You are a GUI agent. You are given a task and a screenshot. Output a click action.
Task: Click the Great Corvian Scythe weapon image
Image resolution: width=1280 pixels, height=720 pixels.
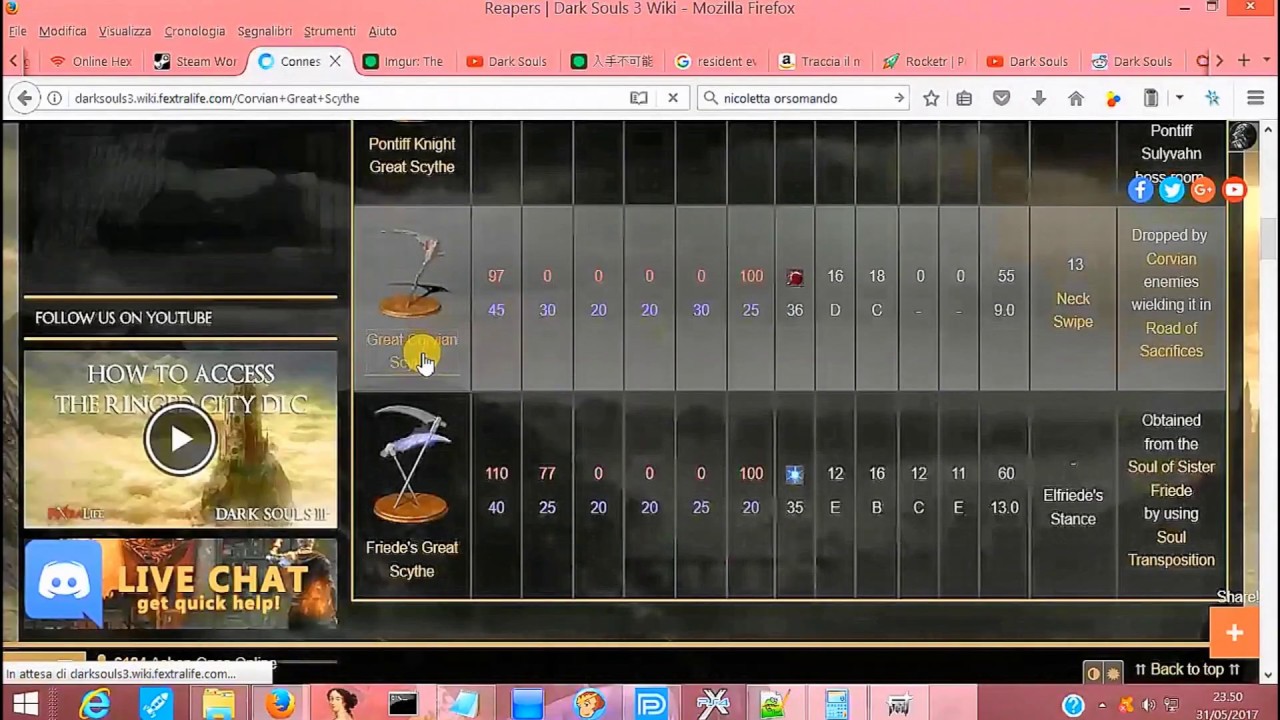point(412,274)
